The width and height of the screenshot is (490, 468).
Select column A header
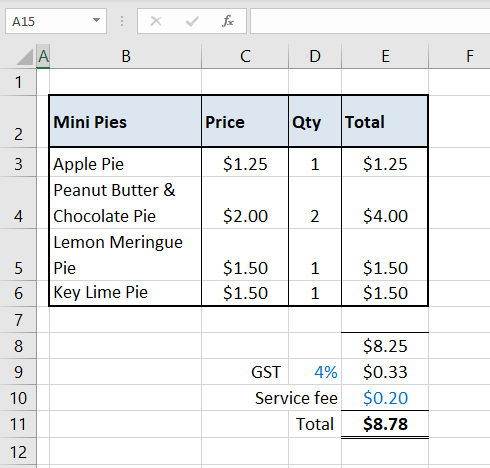click(43, 56)
